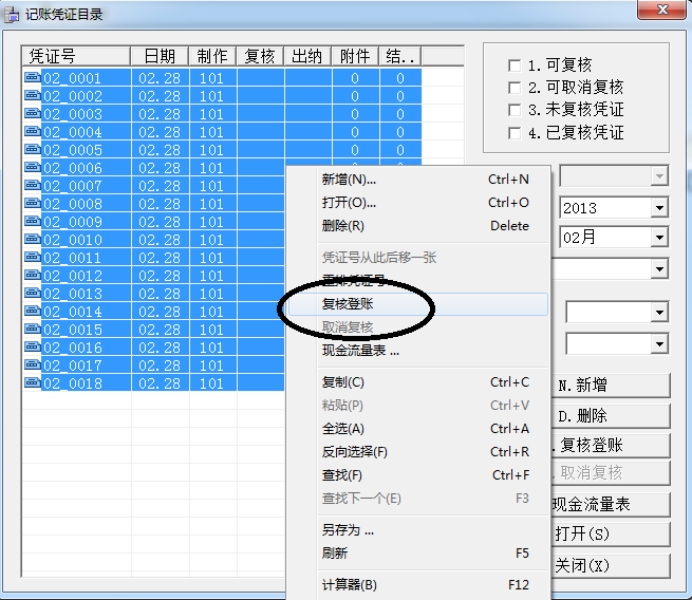The image size is (692, 600).
Task: Click the 02.28 date in row 02_0005
Action: pos(159,150)
